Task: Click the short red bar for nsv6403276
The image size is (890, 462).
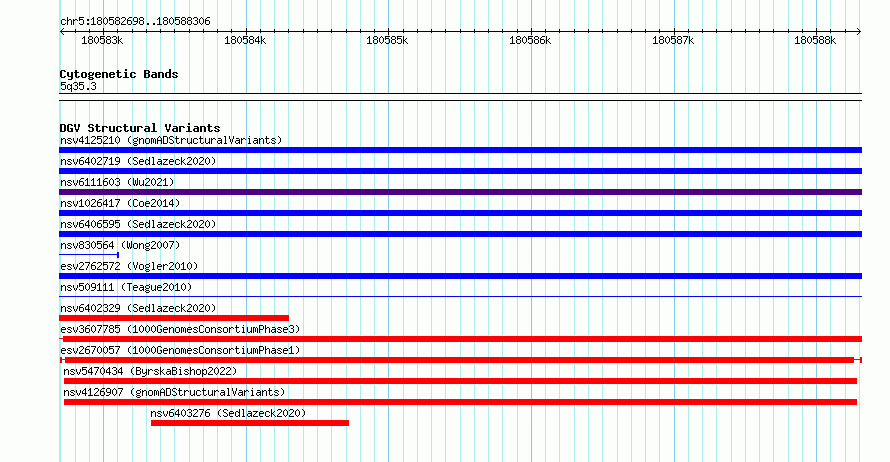Action: 250,423
